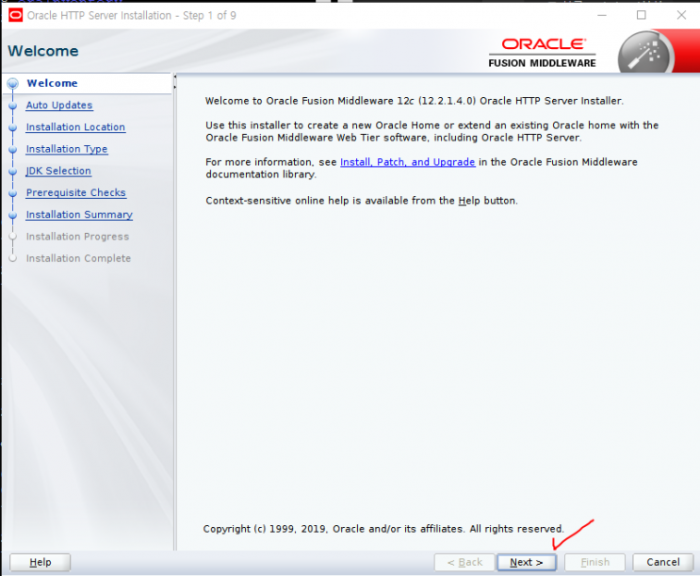Maximize the installer window
This screenshot has width=700, height=576.
point(641,15)
